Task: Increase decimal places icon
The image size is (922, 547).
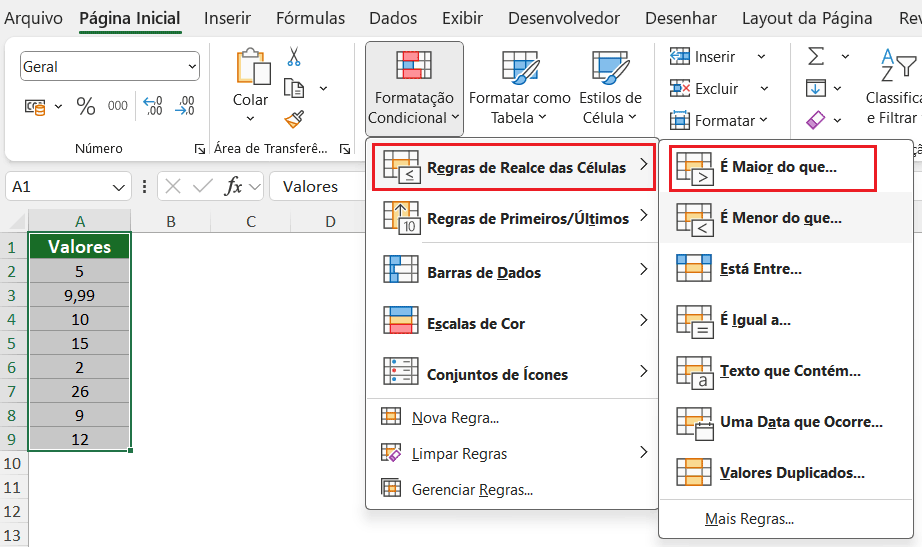Action: pos(153,106)
